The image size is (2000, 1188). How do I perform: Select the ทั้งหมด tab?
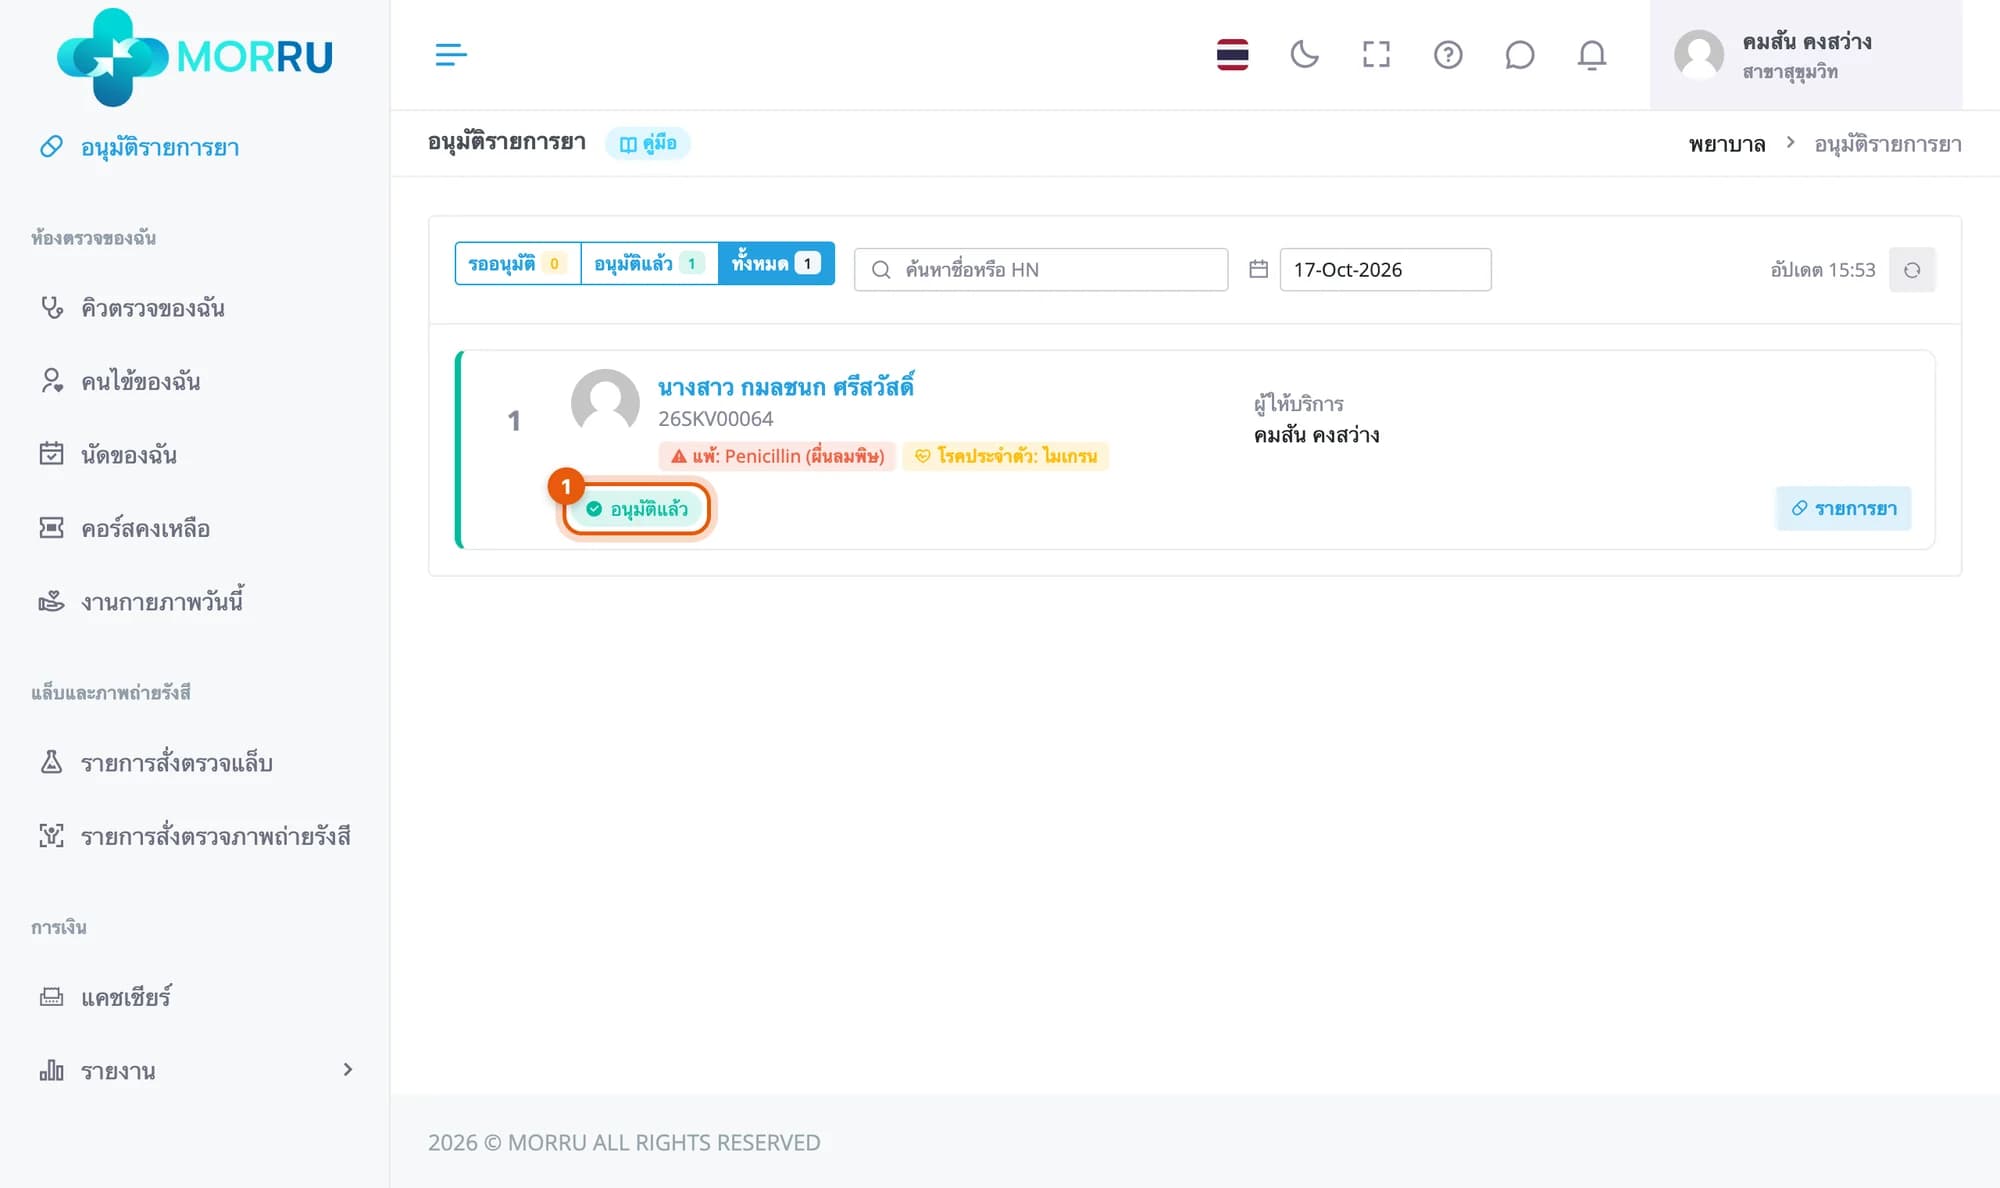click(776, 263)
